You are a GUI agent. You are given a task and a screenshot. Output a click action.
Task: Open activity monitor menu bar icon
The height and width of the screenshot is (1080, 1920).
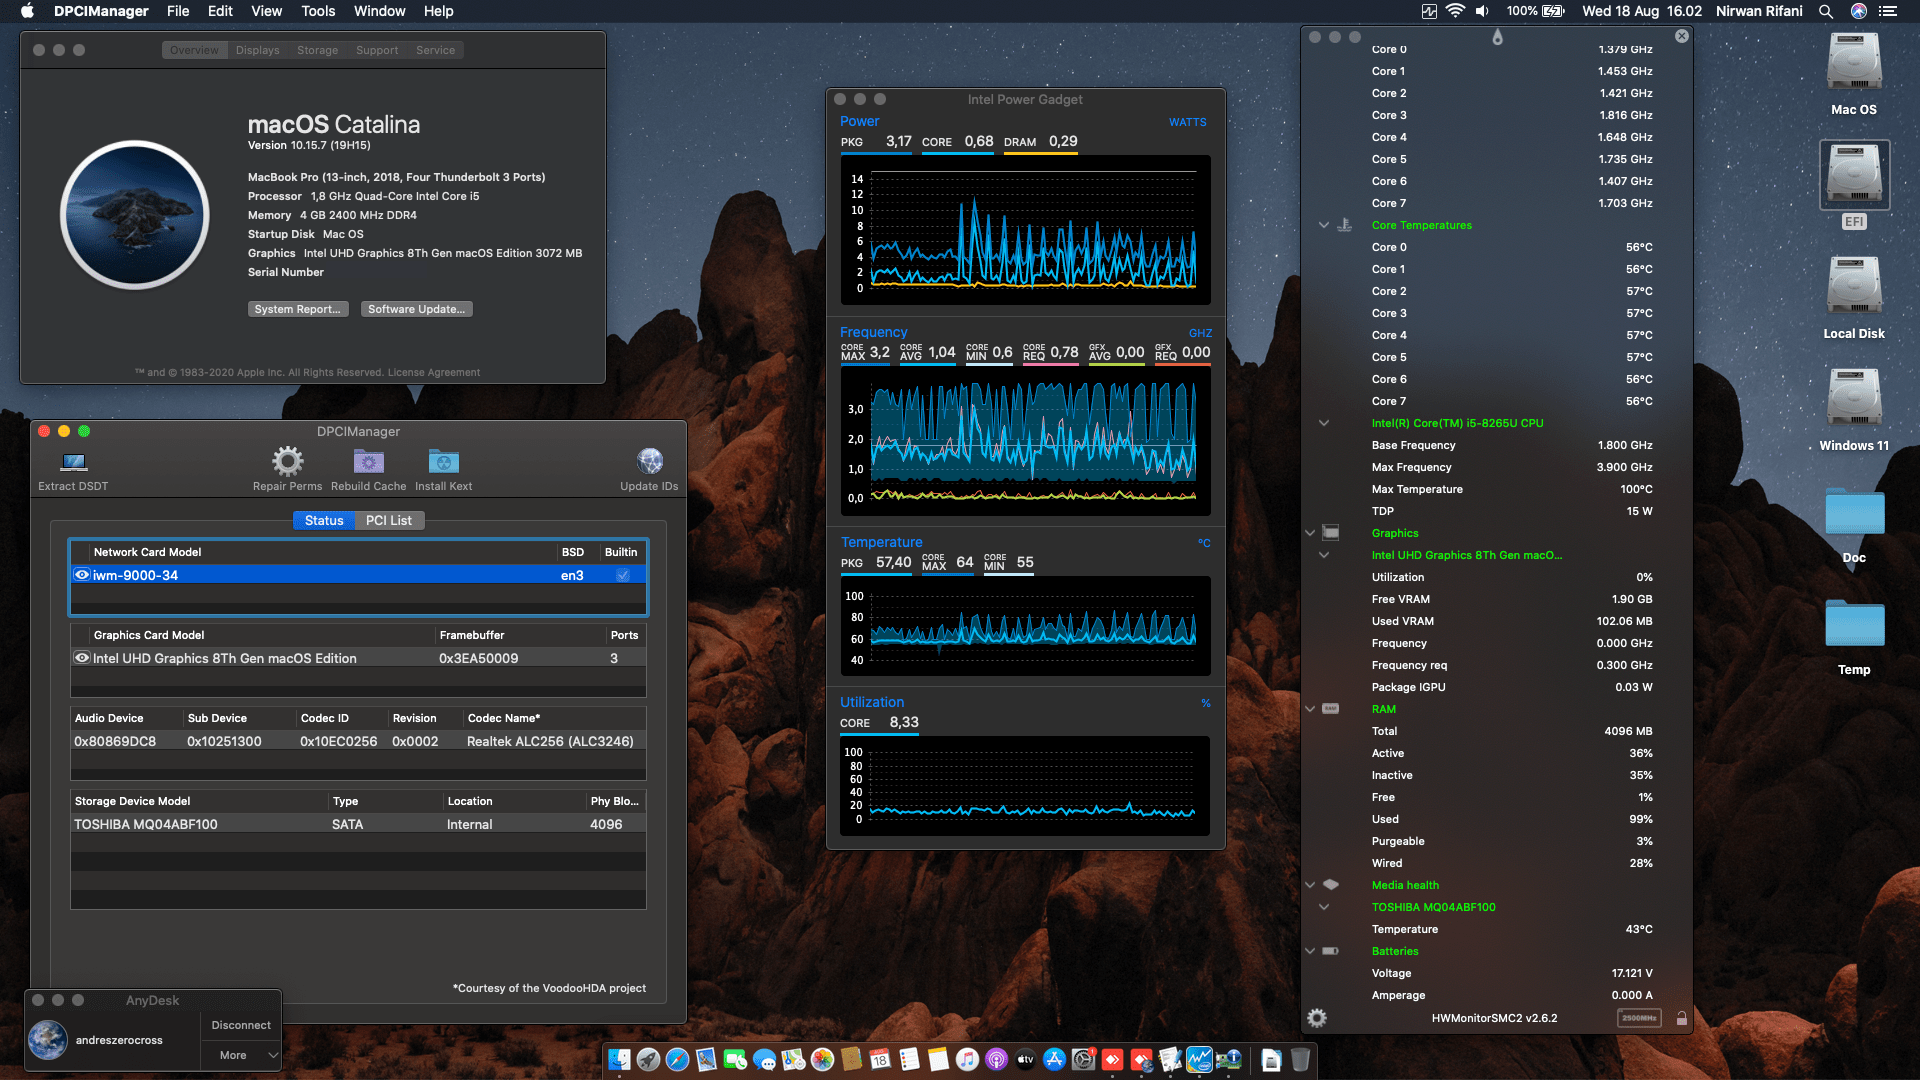(1429, 11)
